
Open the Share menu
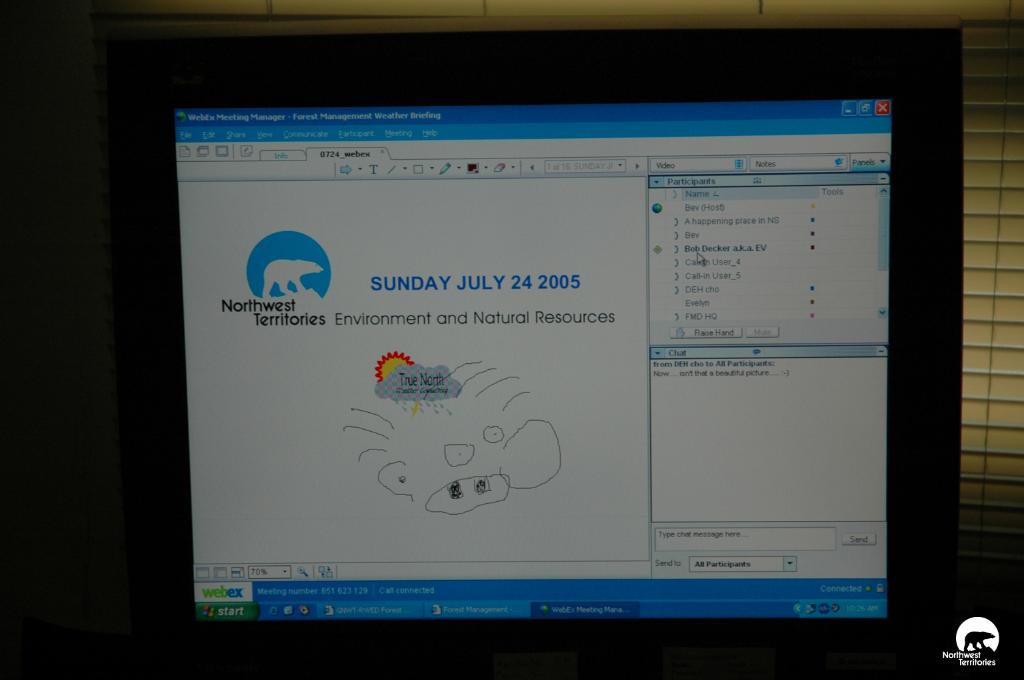235,134
